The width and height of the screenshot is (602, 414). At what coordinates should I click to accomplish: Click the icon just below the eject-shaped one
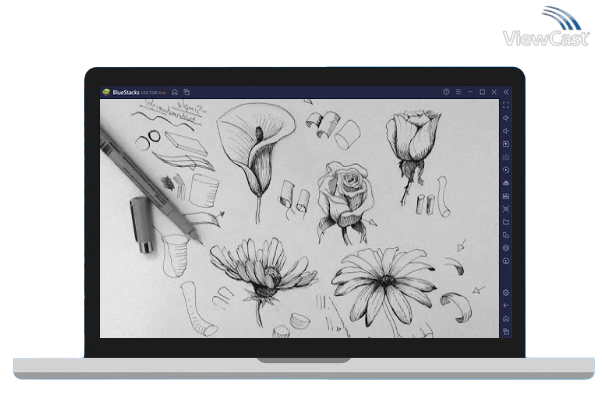click(x=506, y=196)
